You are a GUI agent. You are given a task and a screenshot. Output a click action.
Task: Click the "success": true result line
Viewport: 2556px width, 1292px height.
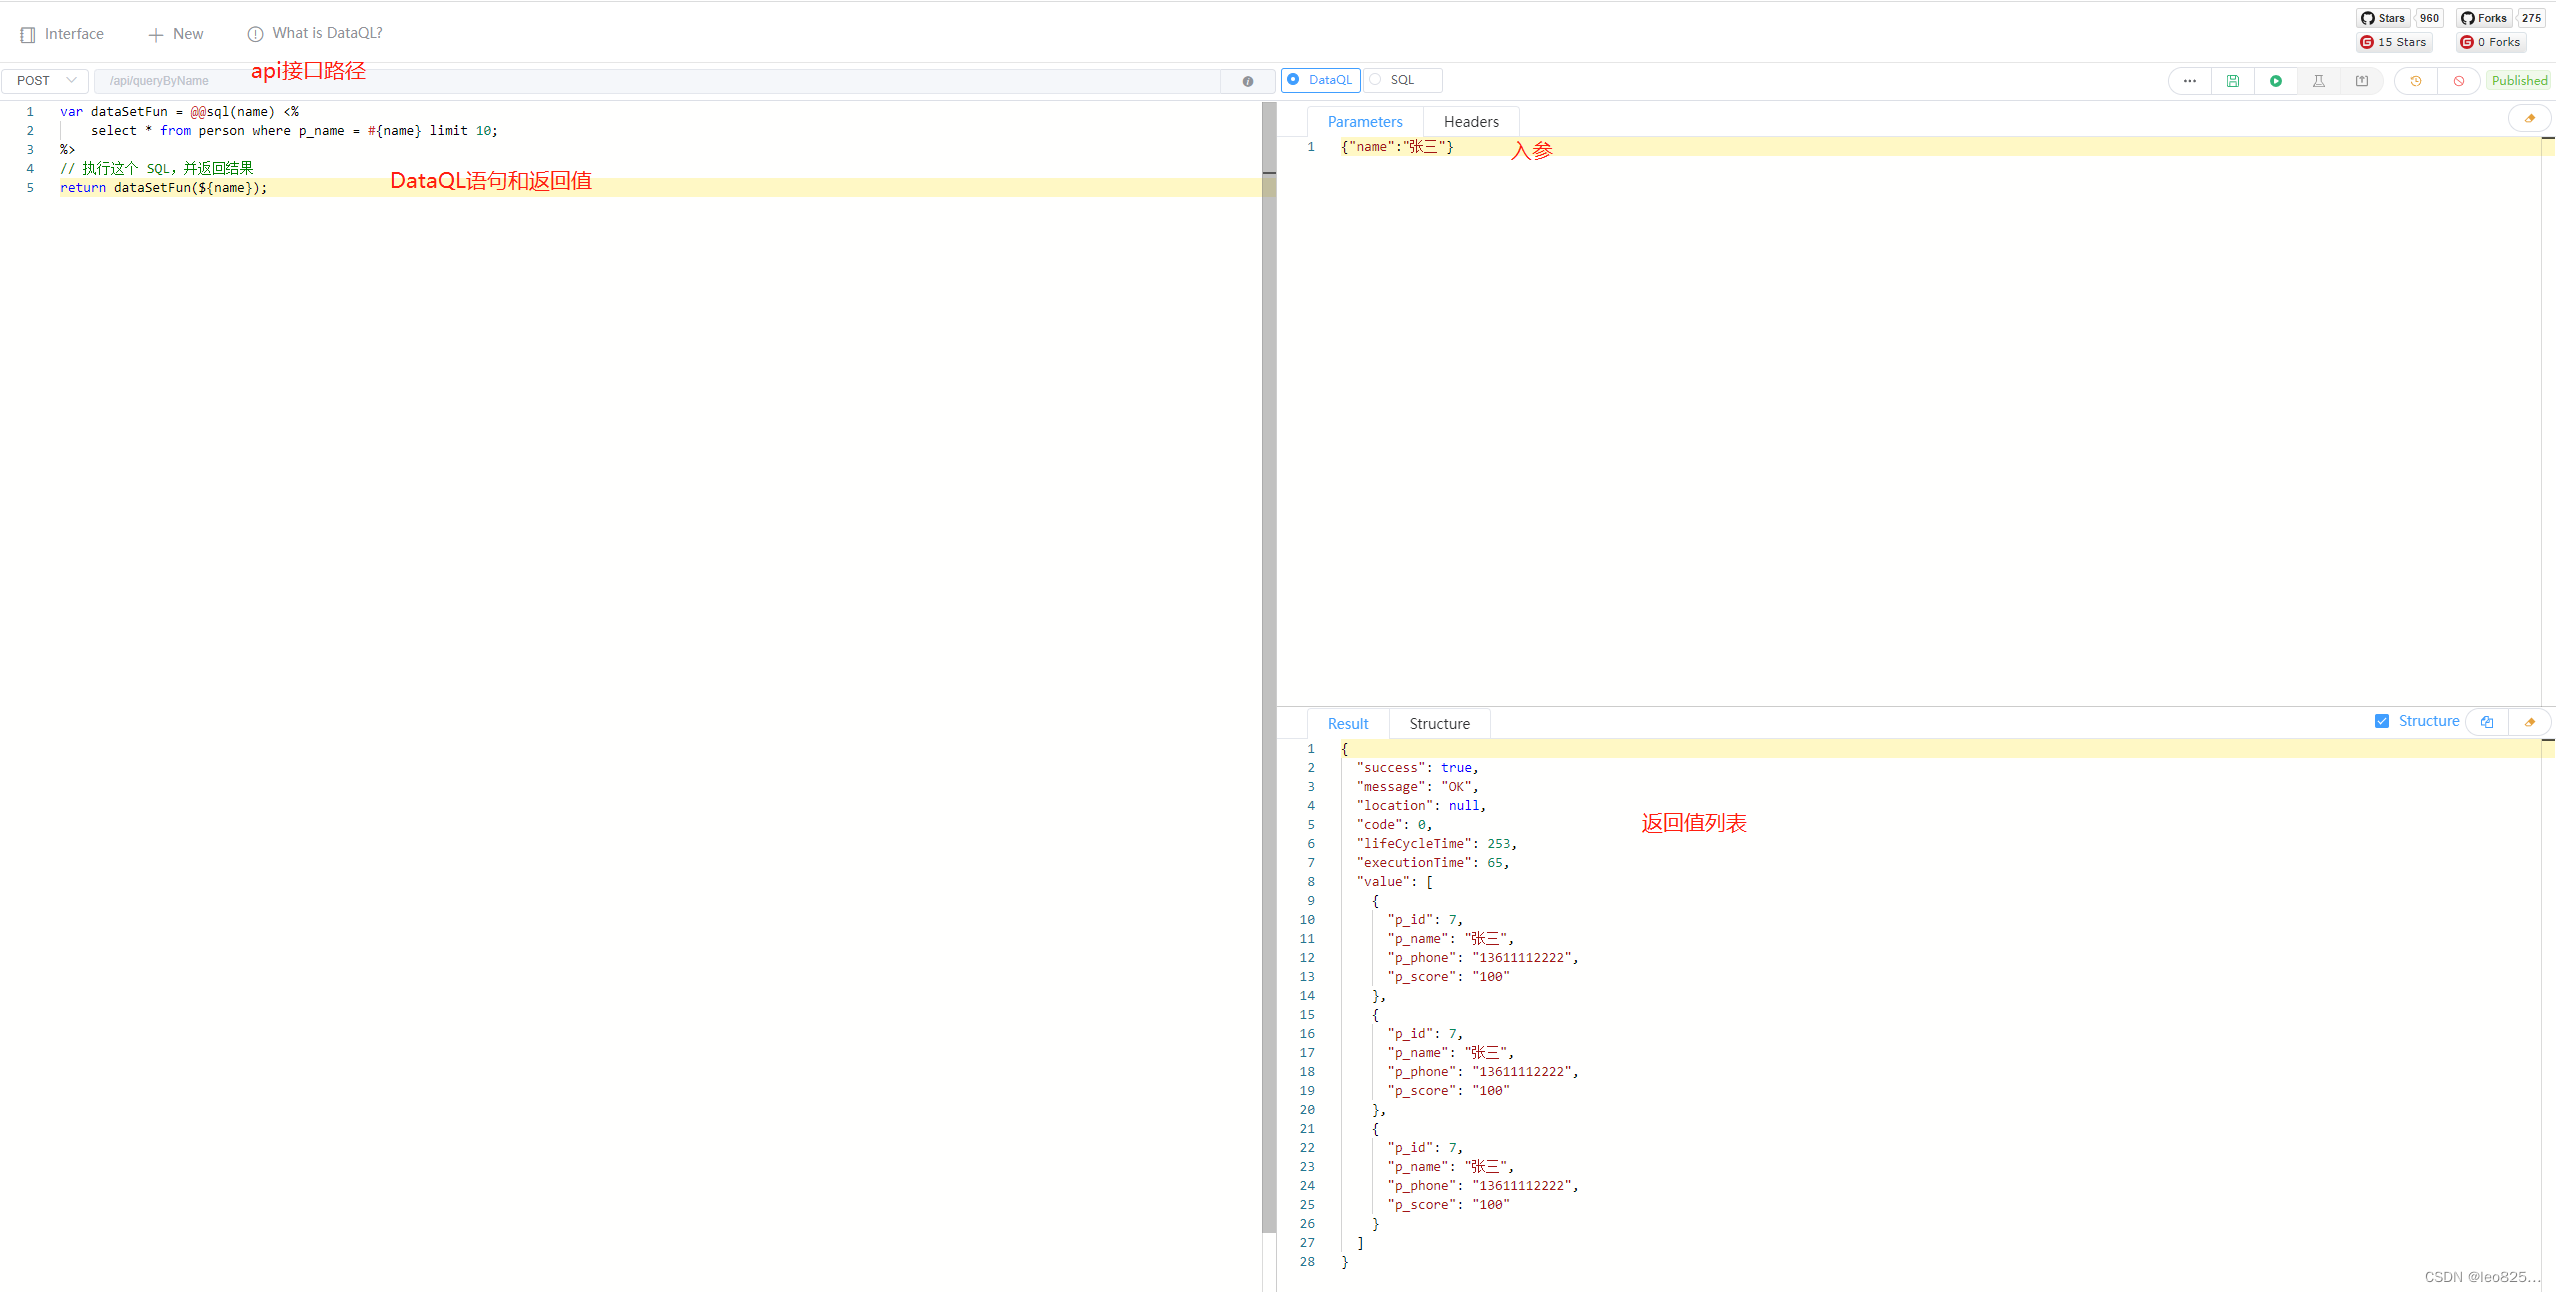point(1417,768)
